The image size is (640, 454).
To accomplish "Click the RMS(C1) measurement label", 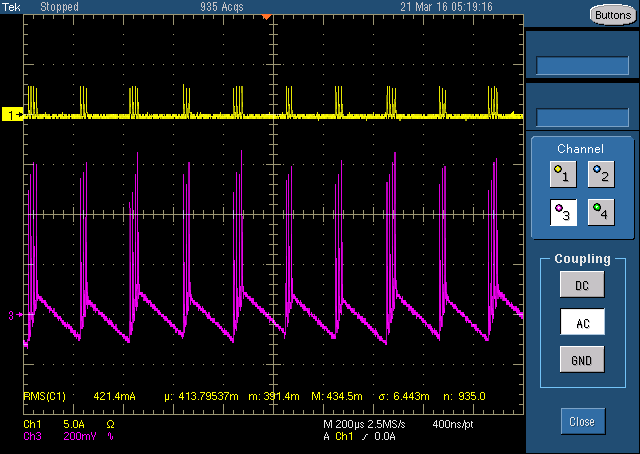I will 44,396.
